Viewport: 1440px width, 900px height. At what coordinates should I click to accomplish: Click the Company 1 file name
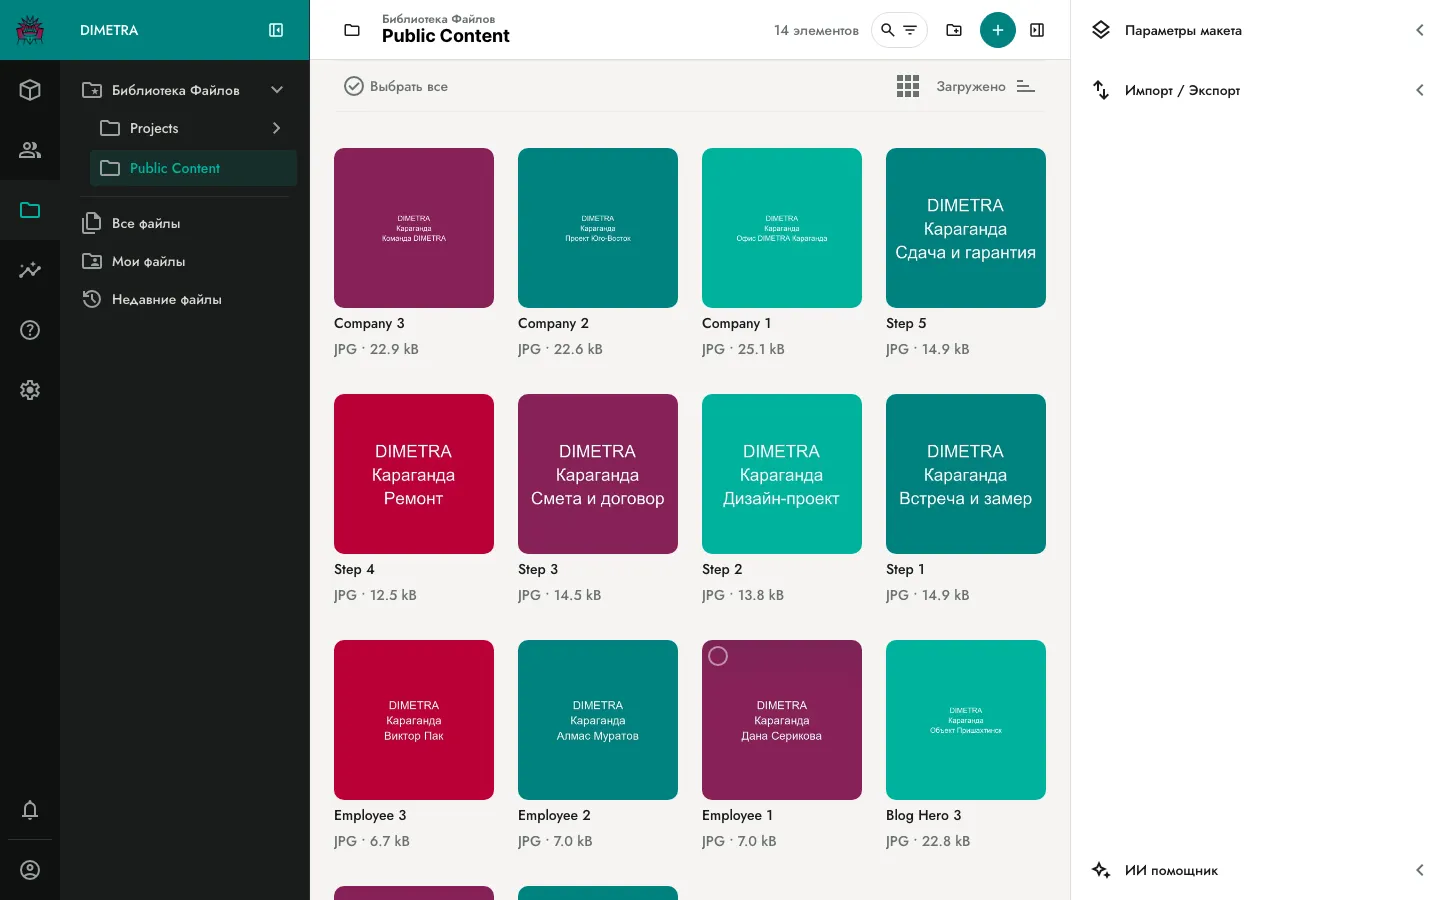(736, 323)
